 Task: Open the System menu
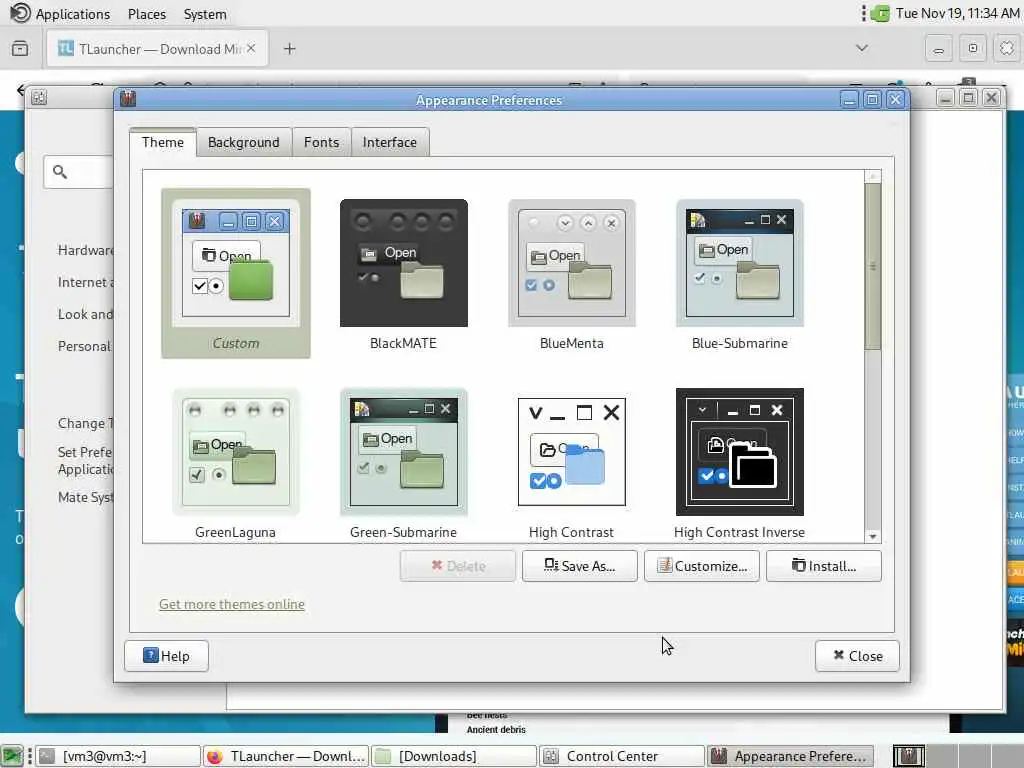tap(205, 14)
